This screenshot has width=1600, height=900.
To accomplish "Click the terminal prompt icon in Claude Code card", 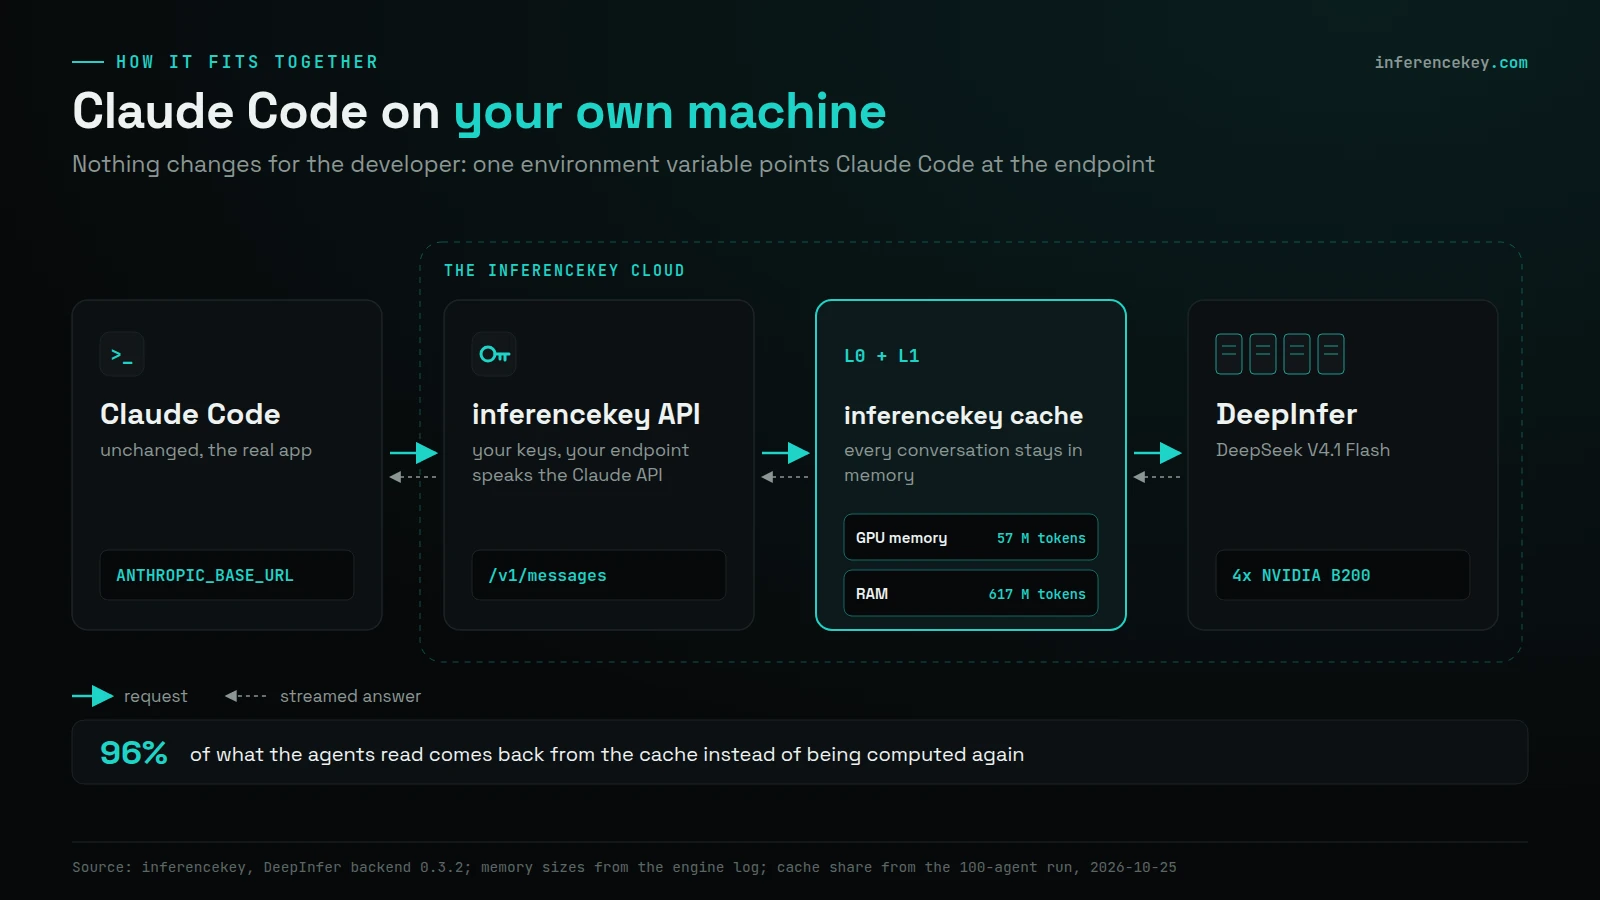I will pos(122,354).
